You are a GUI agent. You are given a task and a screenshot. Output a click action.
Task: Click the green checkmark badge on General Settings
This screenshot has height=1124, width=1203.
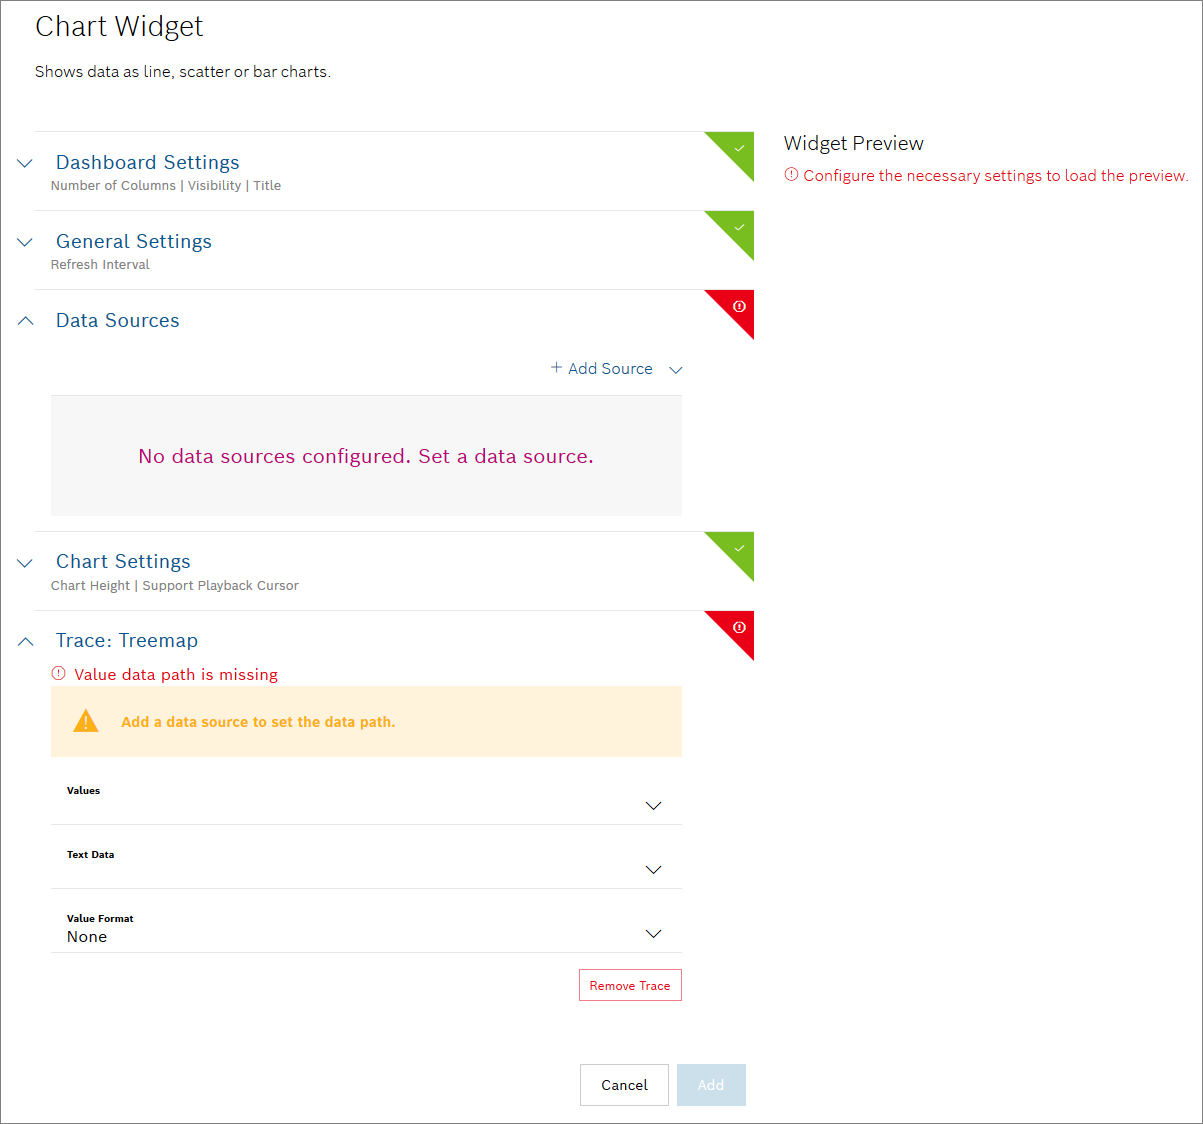coord(738,228)
